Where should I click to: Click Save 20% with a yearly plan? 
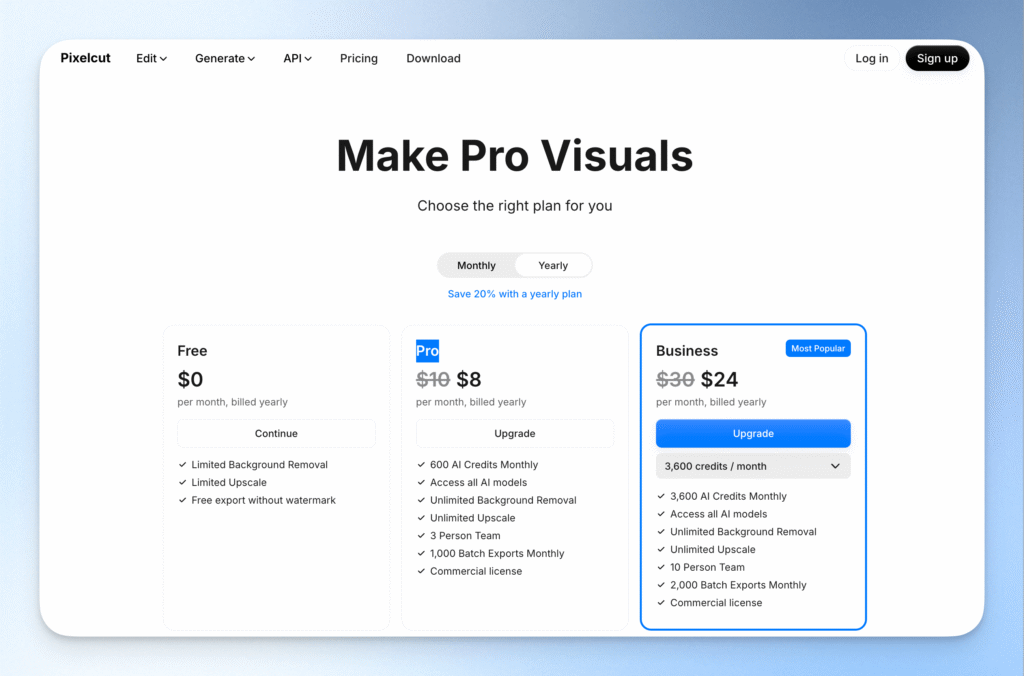515,294
